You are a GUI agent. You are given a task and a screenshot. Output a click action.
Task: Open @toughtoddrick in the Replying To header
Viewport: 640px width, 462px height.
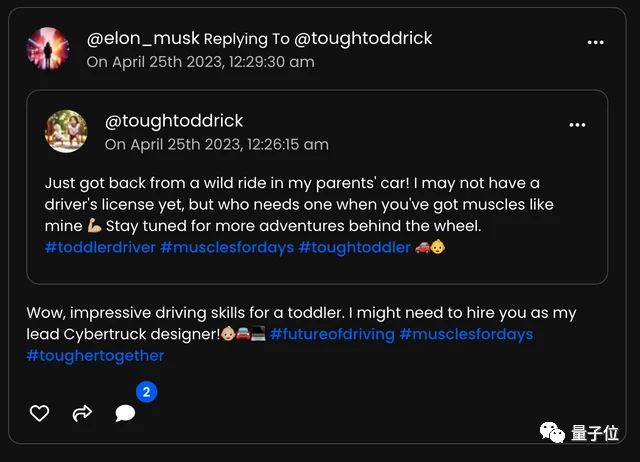pyautogui.click(x=363, y=38)
